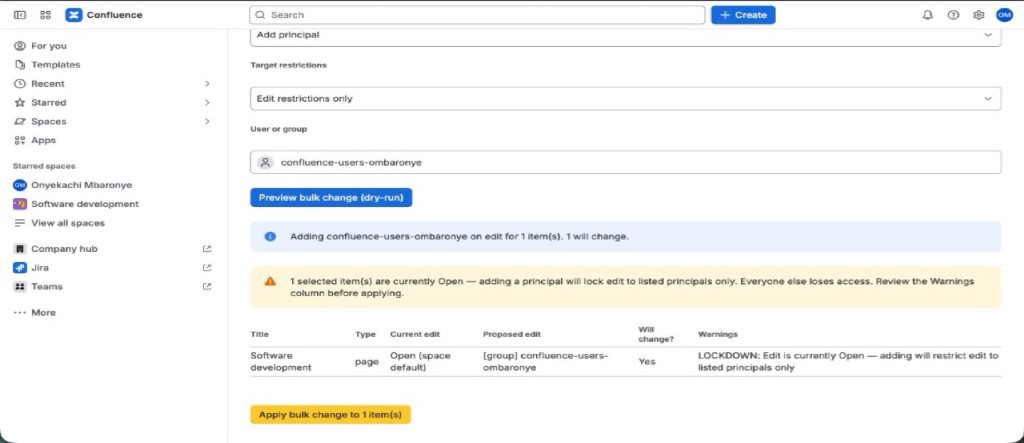Screen dimensions: 1024x443
Task: Click the Software development cell in the Title column
Action: tap(281, 361)
